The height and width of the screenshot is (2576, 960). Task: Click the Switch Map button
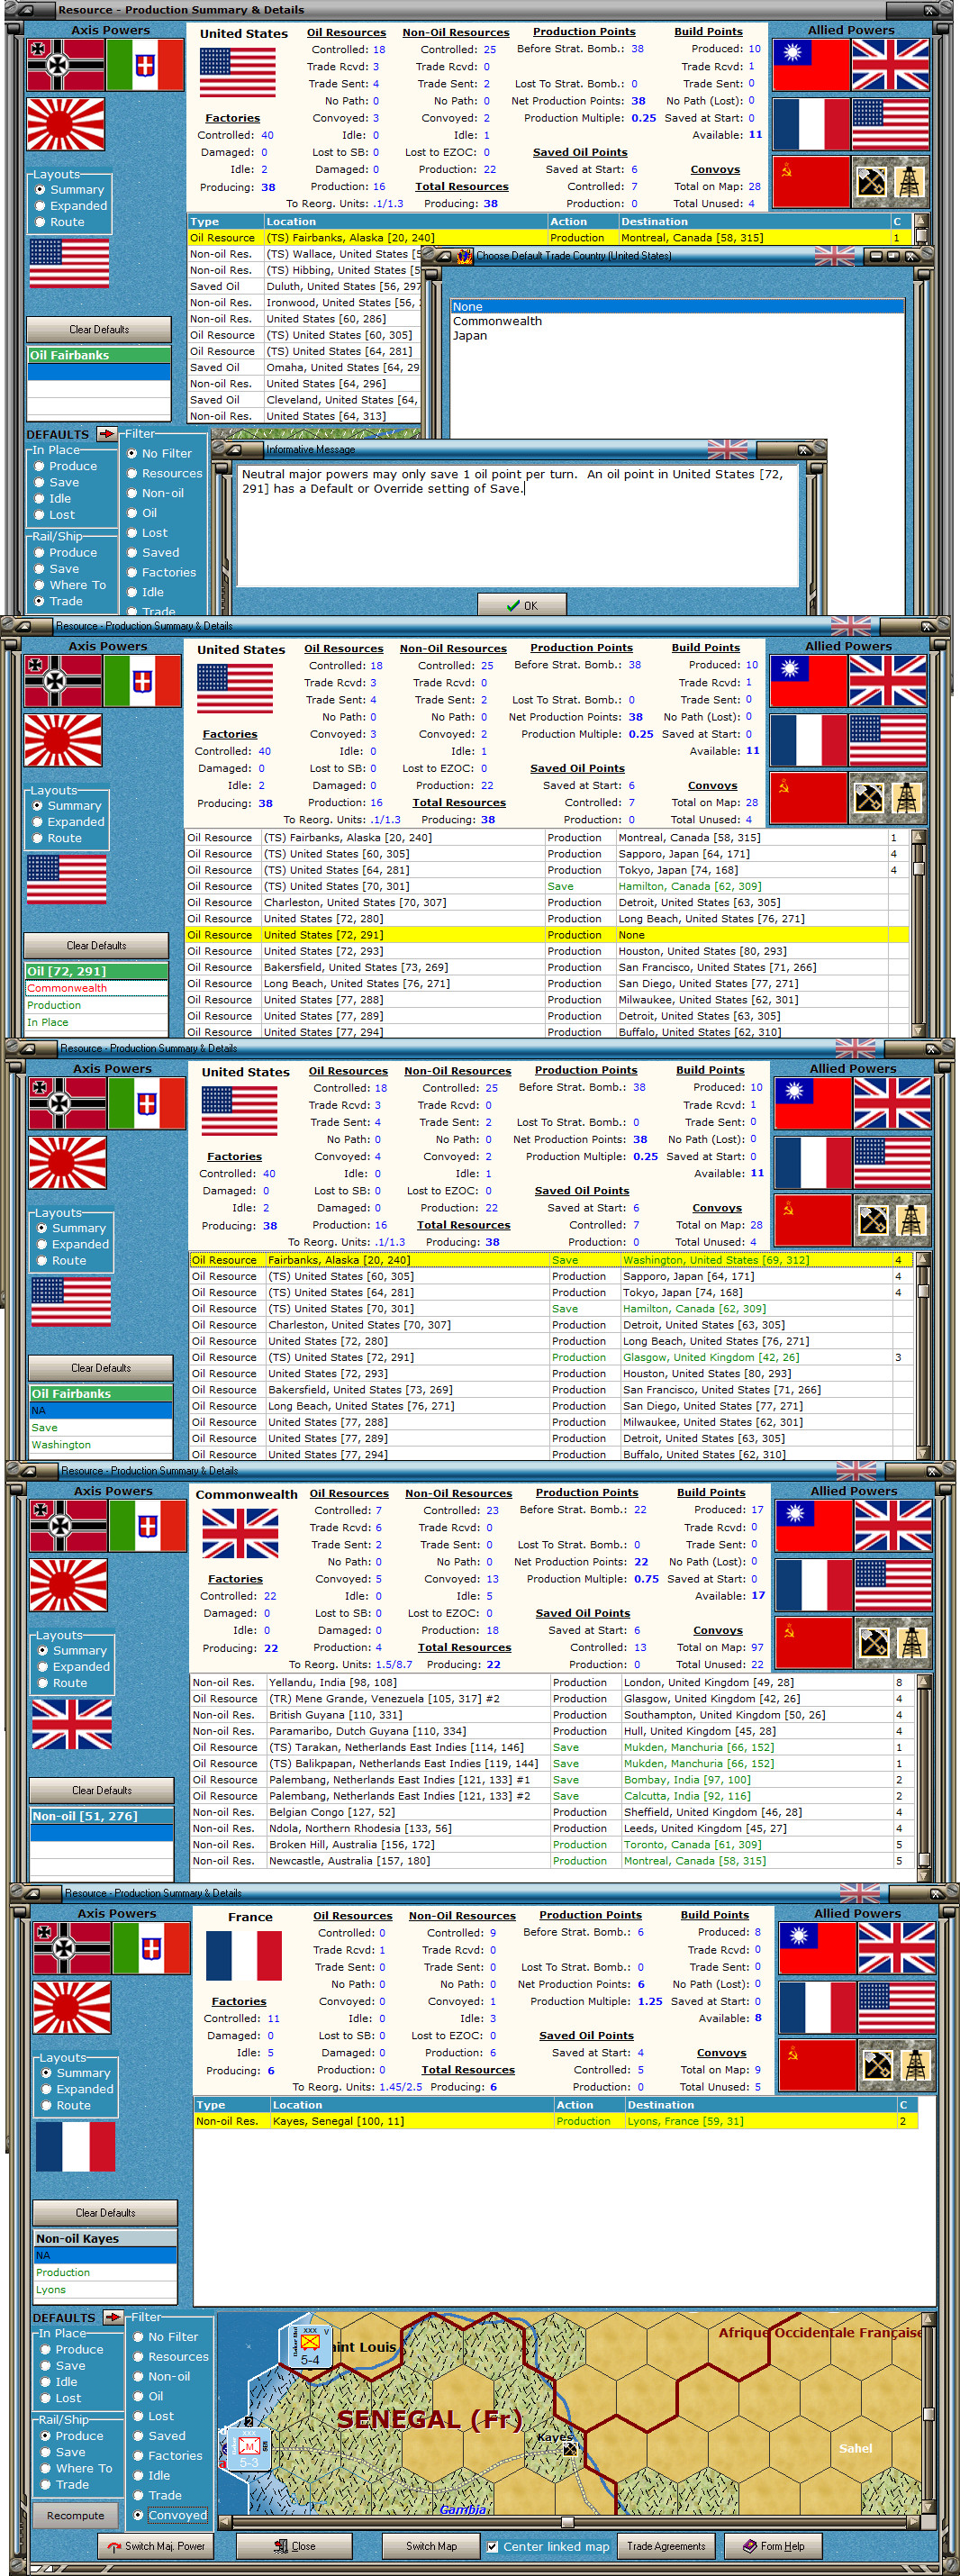(432, 2546)
